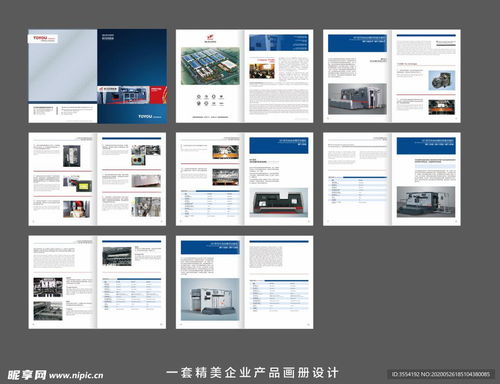The width and height of the screenshot is (500, 384).
Task: Click the row of certification icons below the factory image
Action: [210, 100]
